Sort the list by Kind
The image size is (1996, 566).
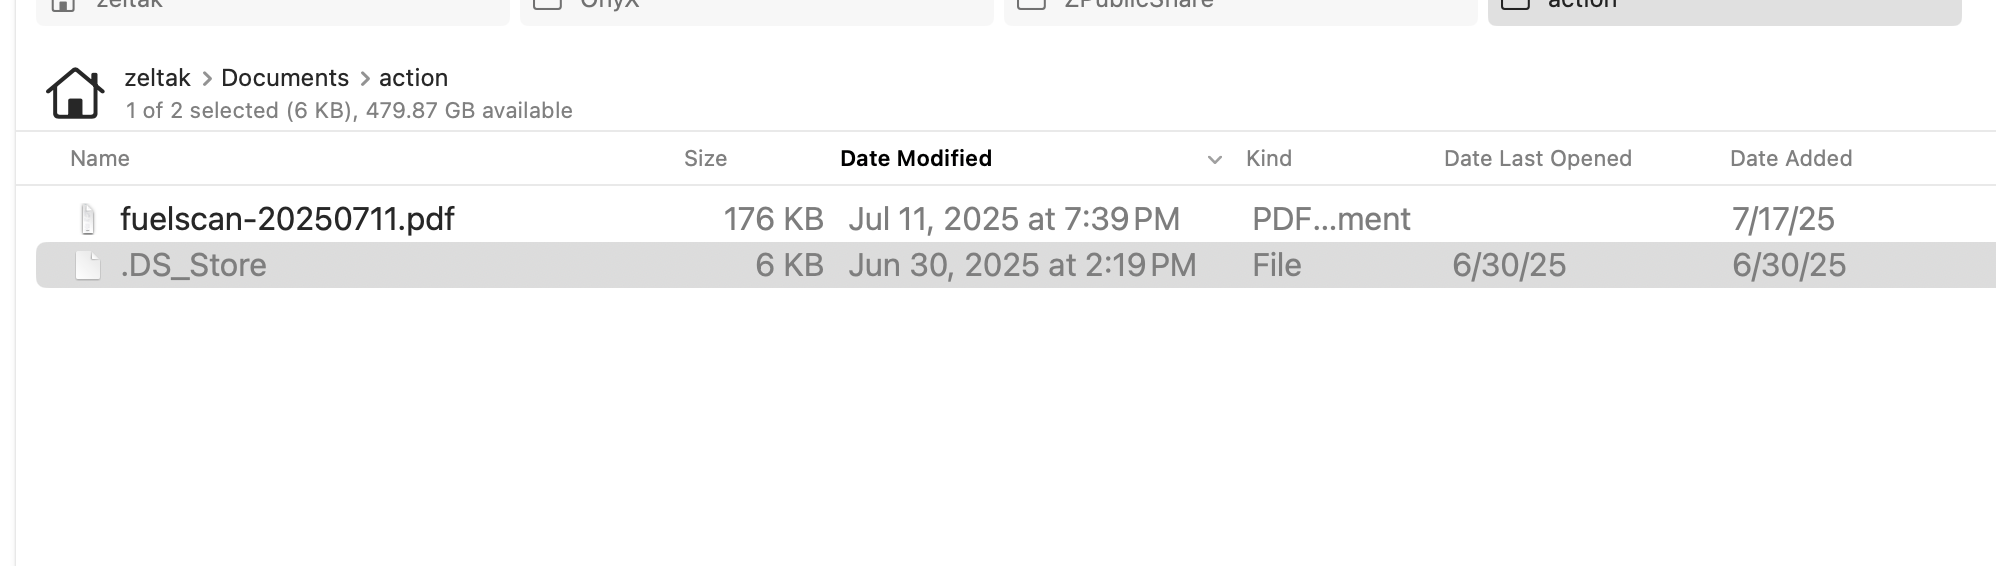(x=1269, y=158)
